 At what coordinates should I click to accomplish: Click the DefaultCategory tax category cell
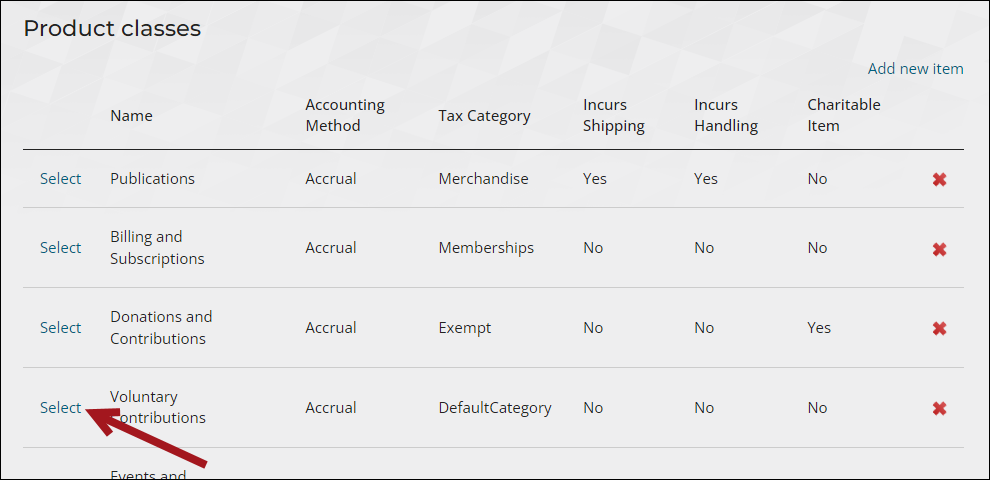coord(495,408)
